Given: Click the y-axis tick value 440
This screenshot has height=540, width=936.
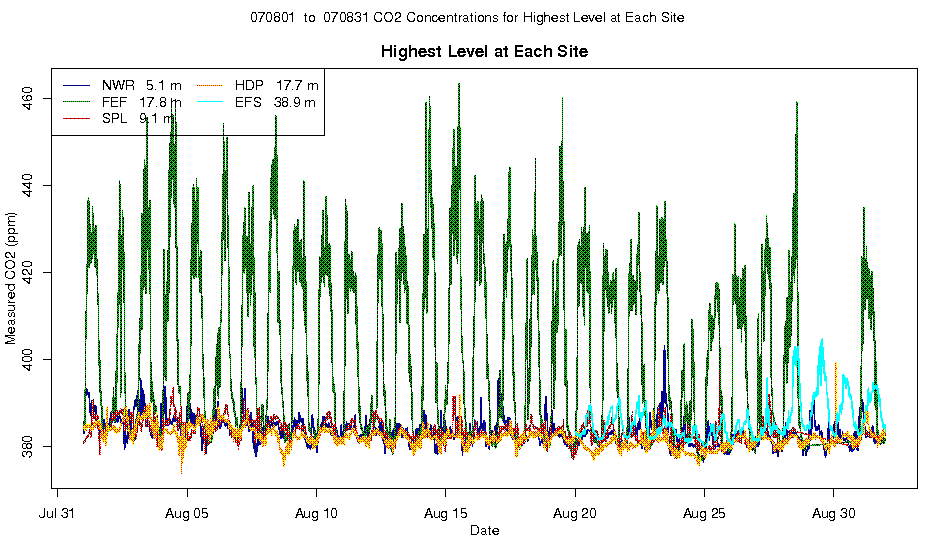Looking at the screenshot, I should pos(27,186).
